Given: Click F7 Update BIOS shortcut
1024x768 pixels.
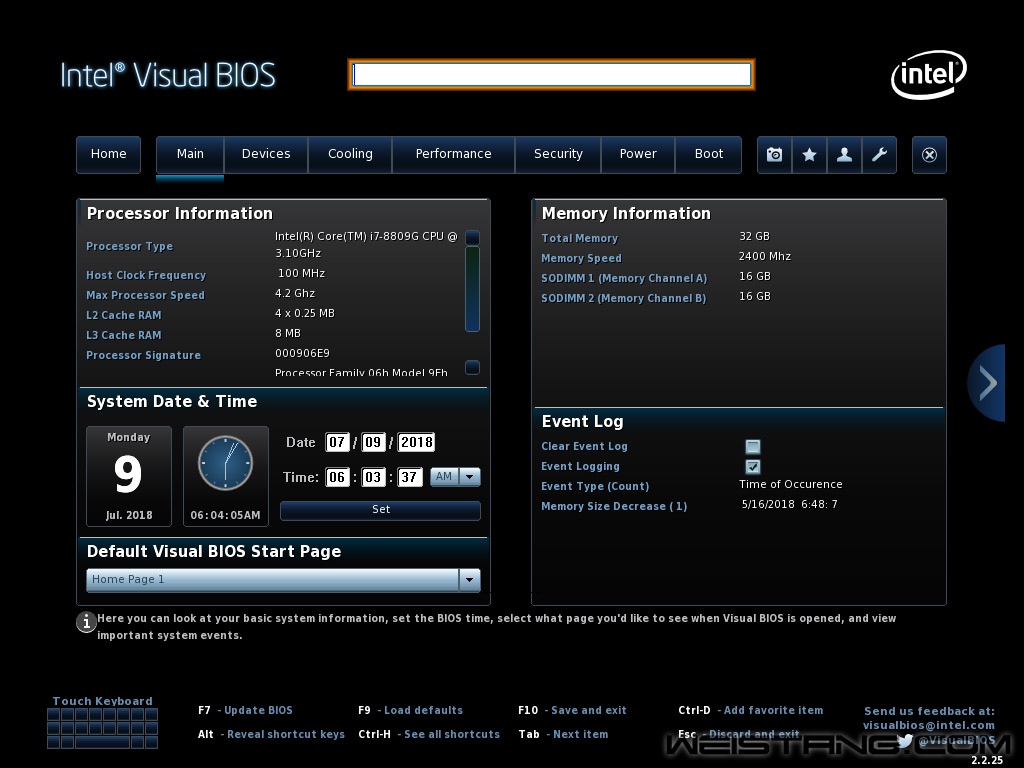Looking at the screenshot, I should [246, 711].
